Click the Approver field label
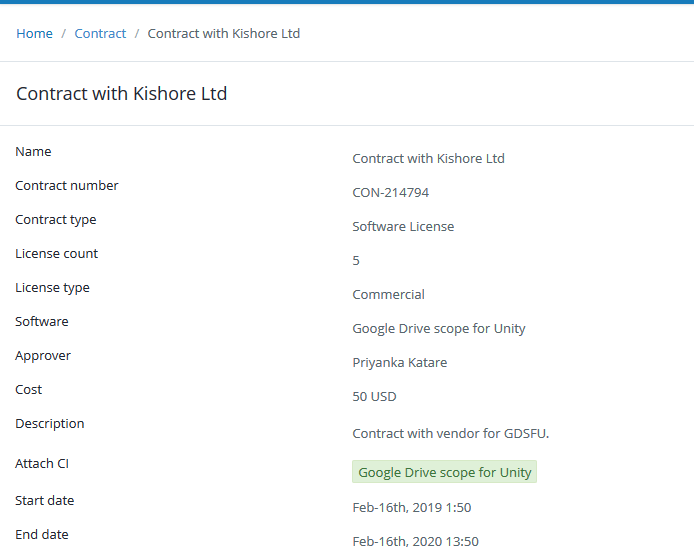This screenshot has height=558, width=694. [43, 356]
